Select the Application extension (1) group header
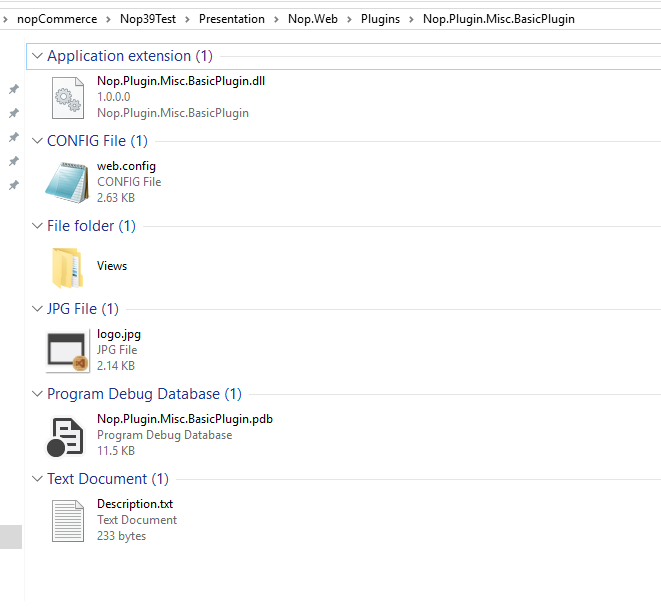 pyautogui.click(x=130, y=56)
